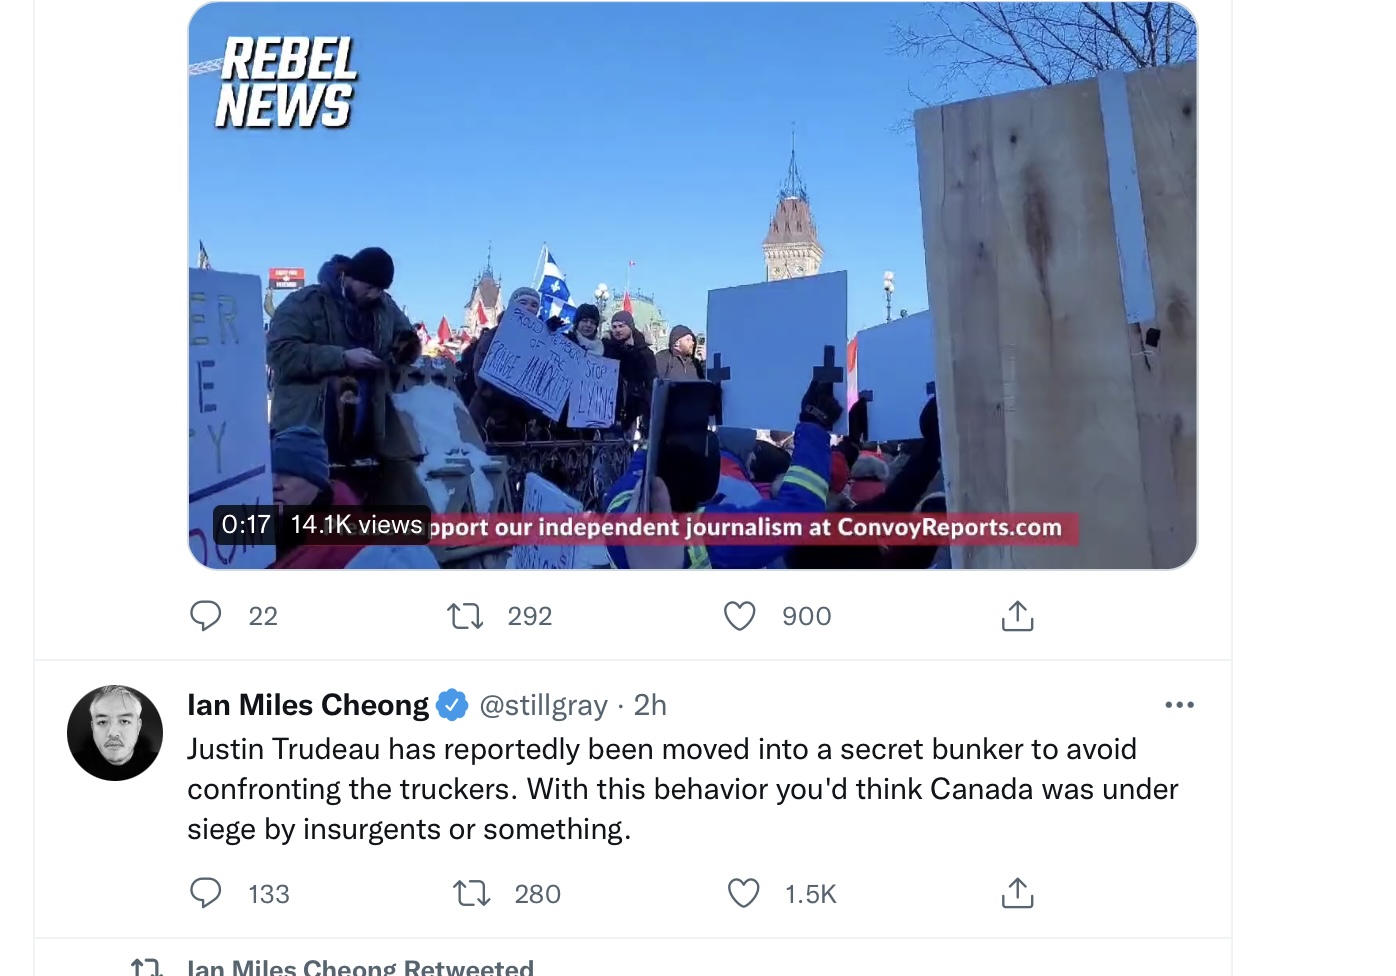Click the 14.1K views label
This screenshot has height=976, width=1396.
(356, 524)
